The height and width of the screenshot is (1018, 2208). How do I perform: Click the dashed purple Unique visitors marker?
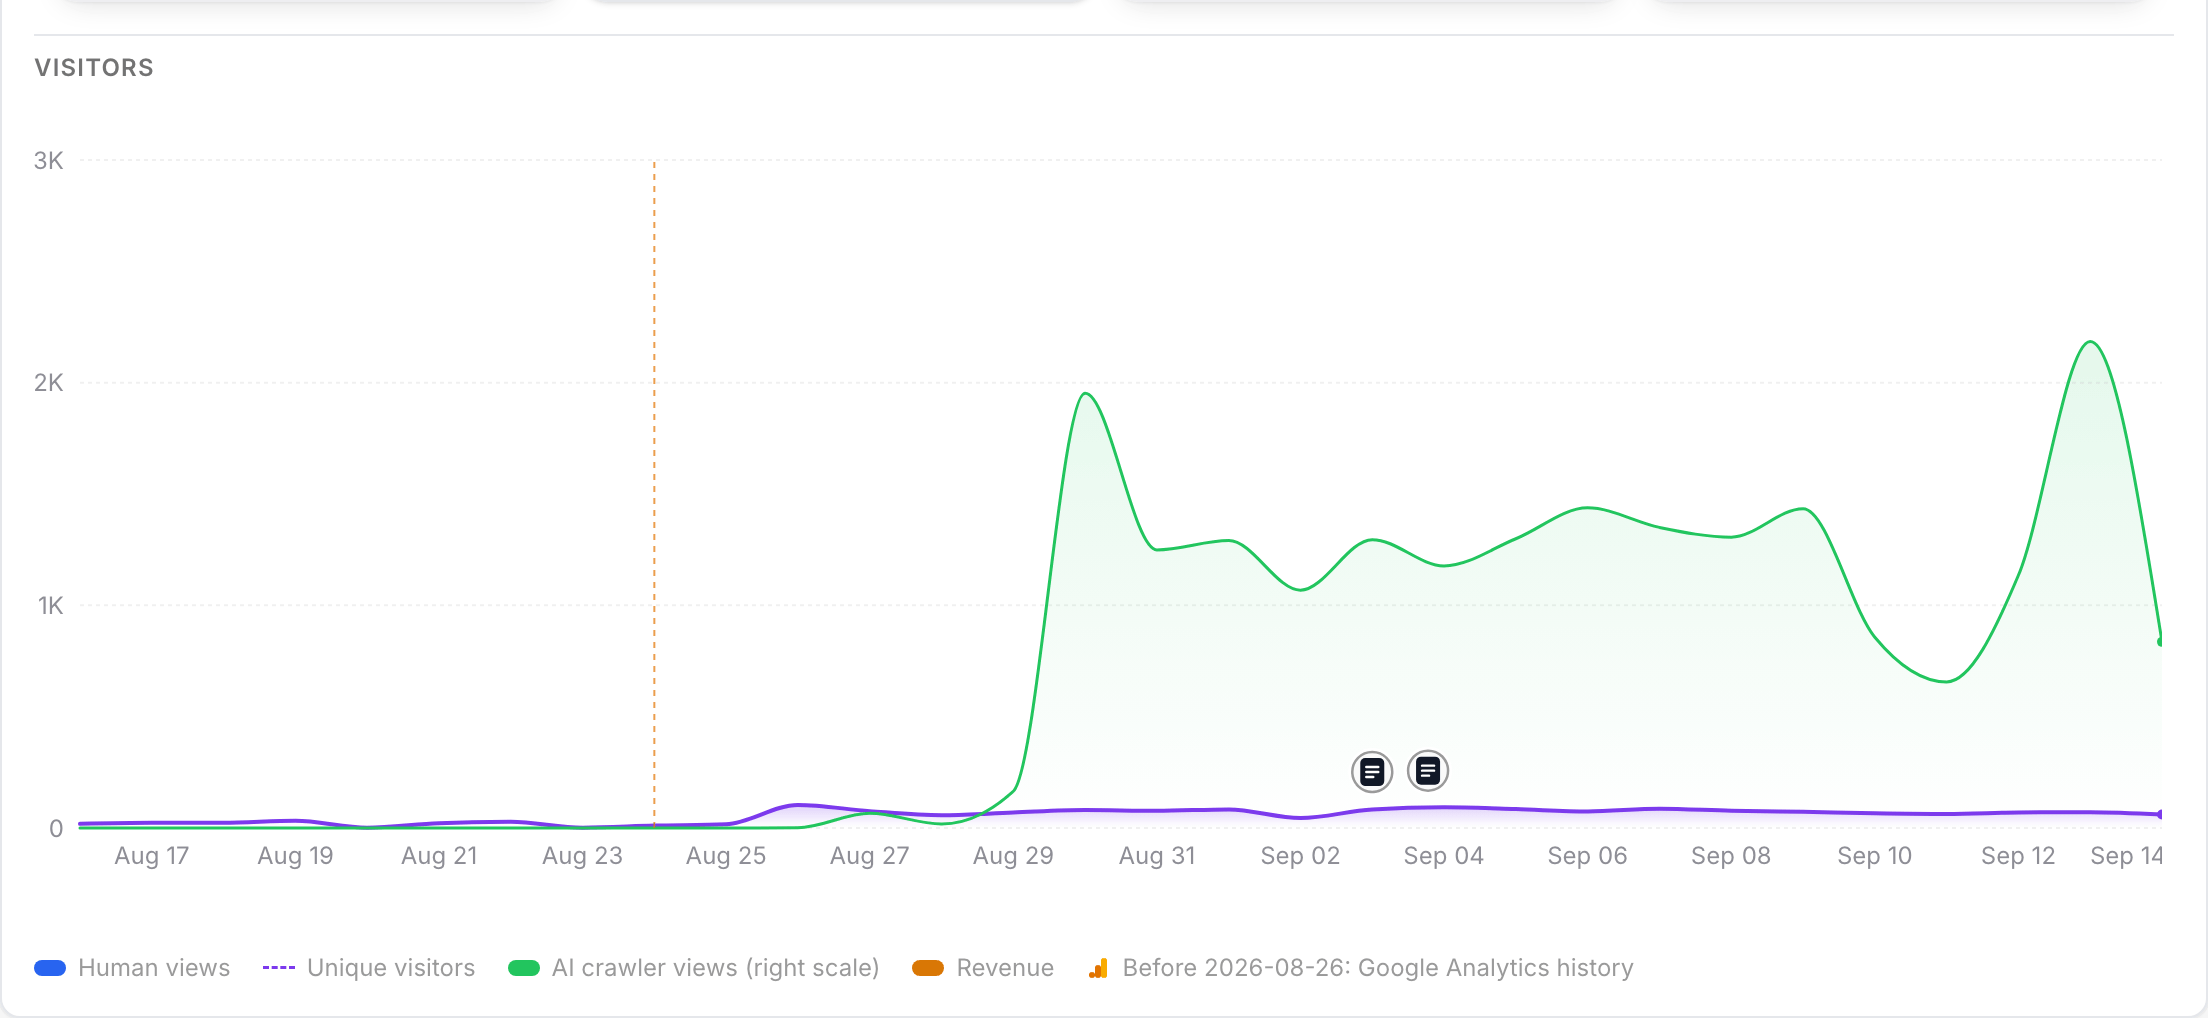pyautogui.click(x=279, y=968)
